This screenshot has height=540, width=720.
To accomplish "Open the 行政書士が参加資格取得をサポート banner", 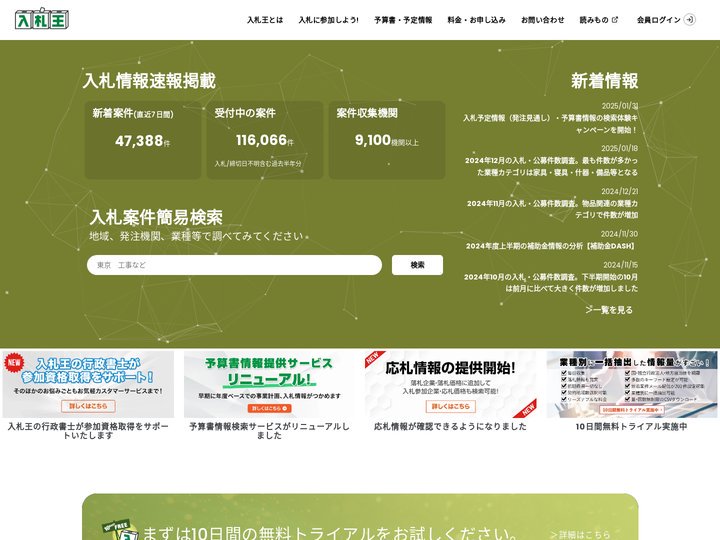I will point(88,384).
